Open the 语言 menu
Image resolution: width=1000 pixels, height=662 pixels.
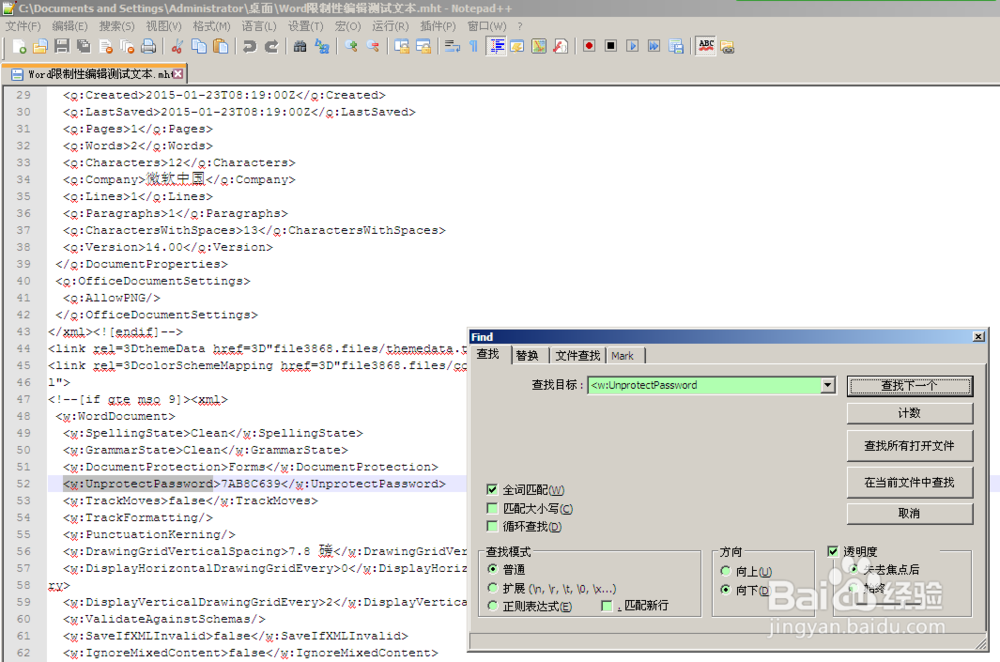(x=259, y=26)
